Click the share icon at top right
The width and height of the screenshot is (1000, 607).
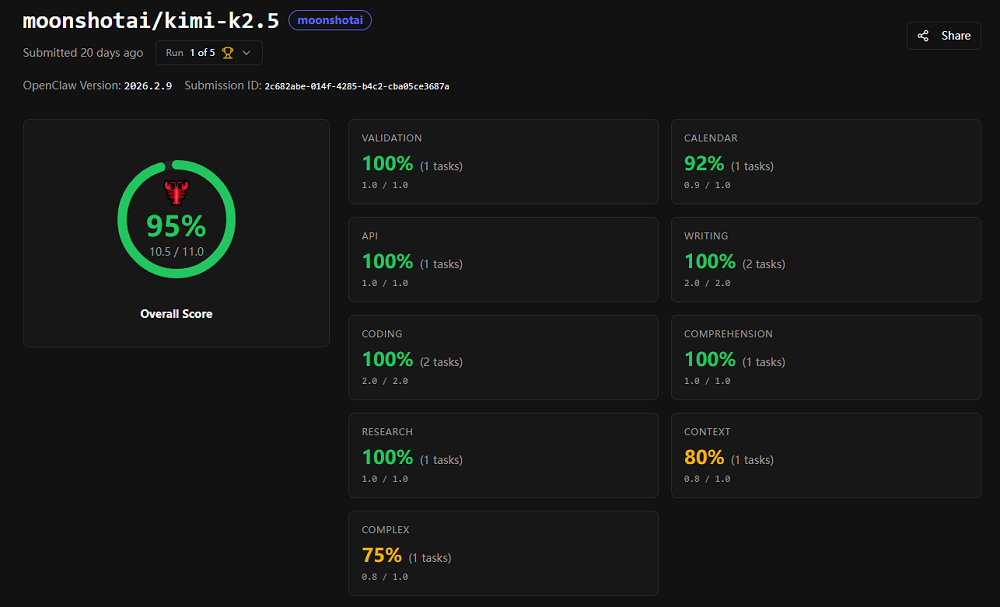923,36
